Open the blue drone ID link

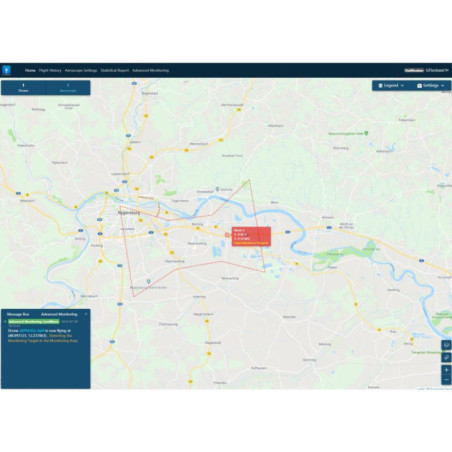click(x=32, y=331)
